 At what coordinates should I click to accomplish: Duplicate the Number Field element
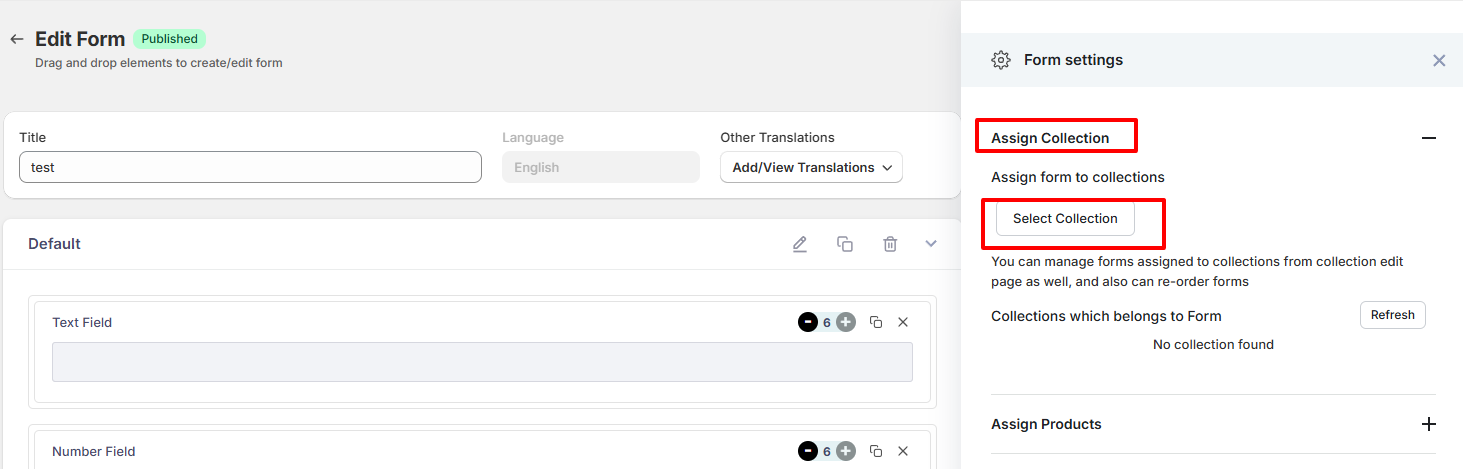tap(876, 451)
